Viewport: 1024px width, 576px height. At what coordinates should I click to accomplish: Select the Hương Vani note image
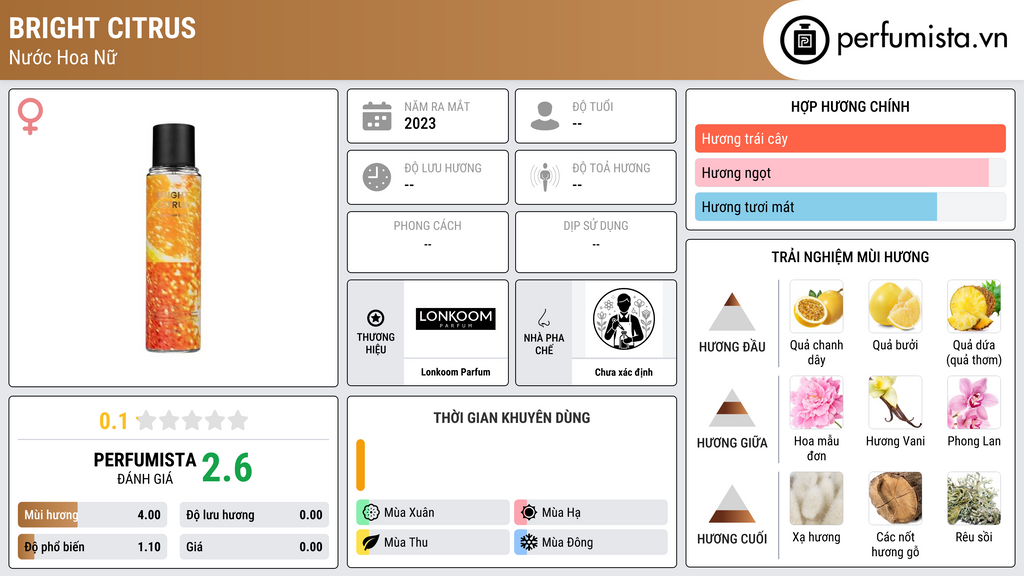[x=895, y=402]
